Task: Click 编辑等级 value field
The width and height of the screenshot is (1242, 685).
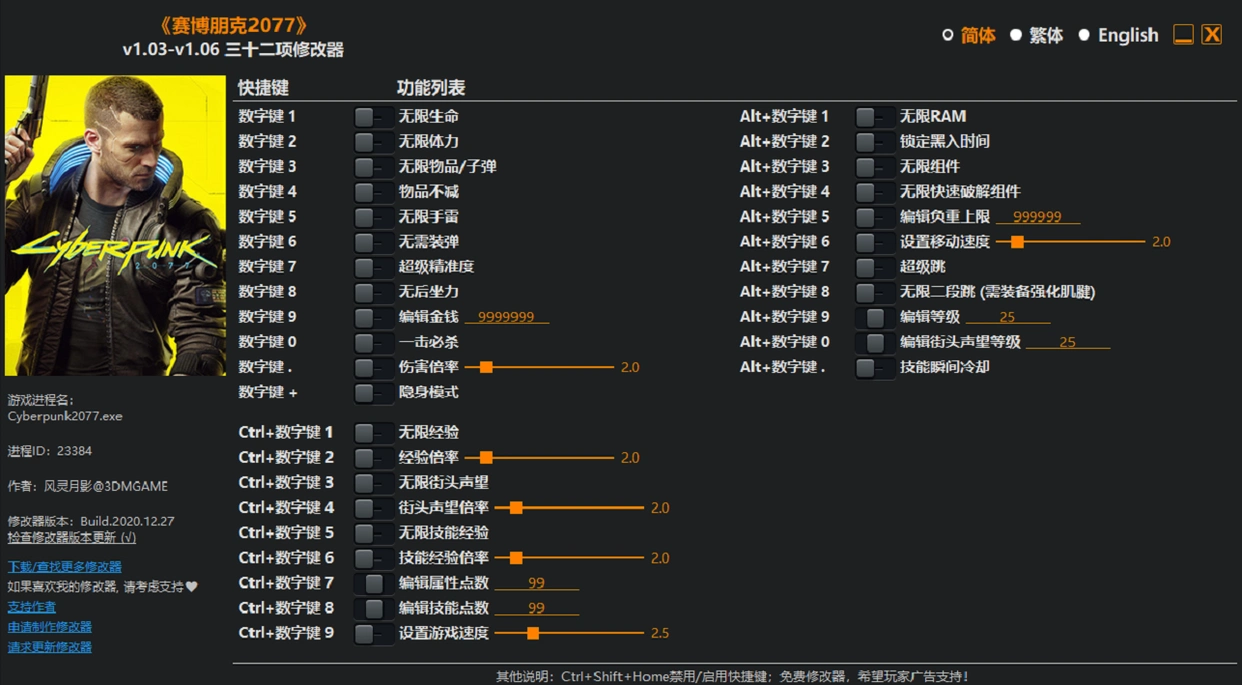Action: point(1008,317)
